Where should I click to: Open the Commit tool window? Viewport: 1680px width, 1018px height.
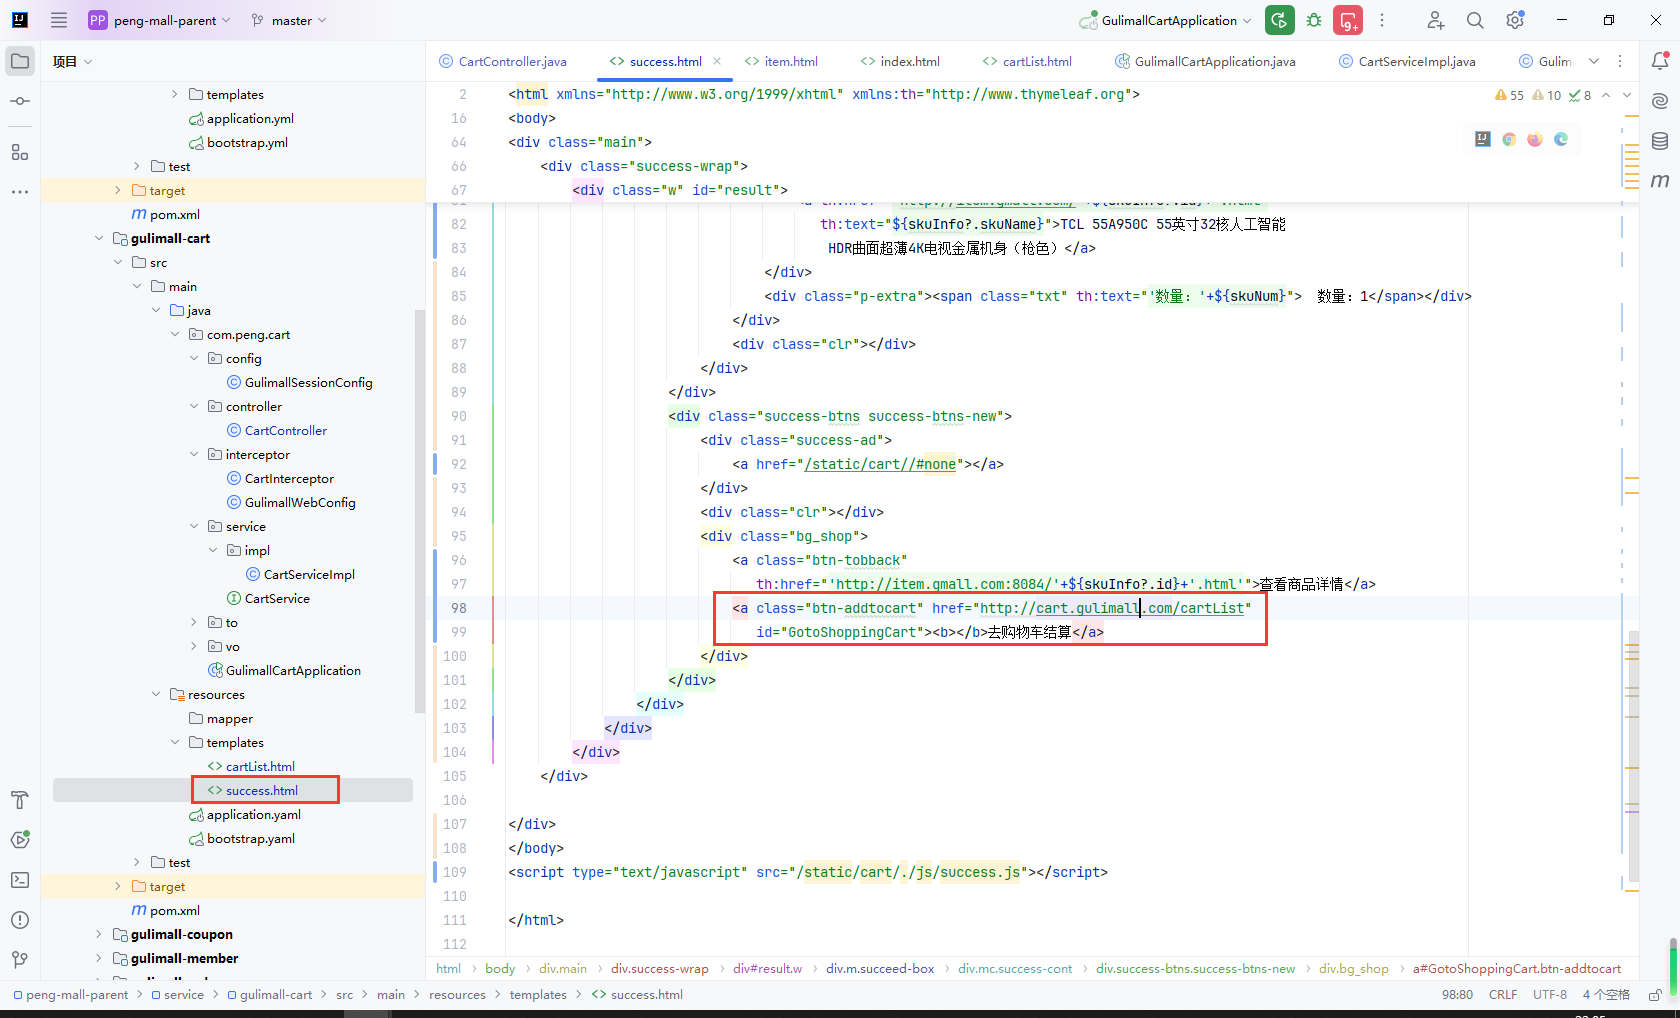pyautogui.click(x=20, y=101)
